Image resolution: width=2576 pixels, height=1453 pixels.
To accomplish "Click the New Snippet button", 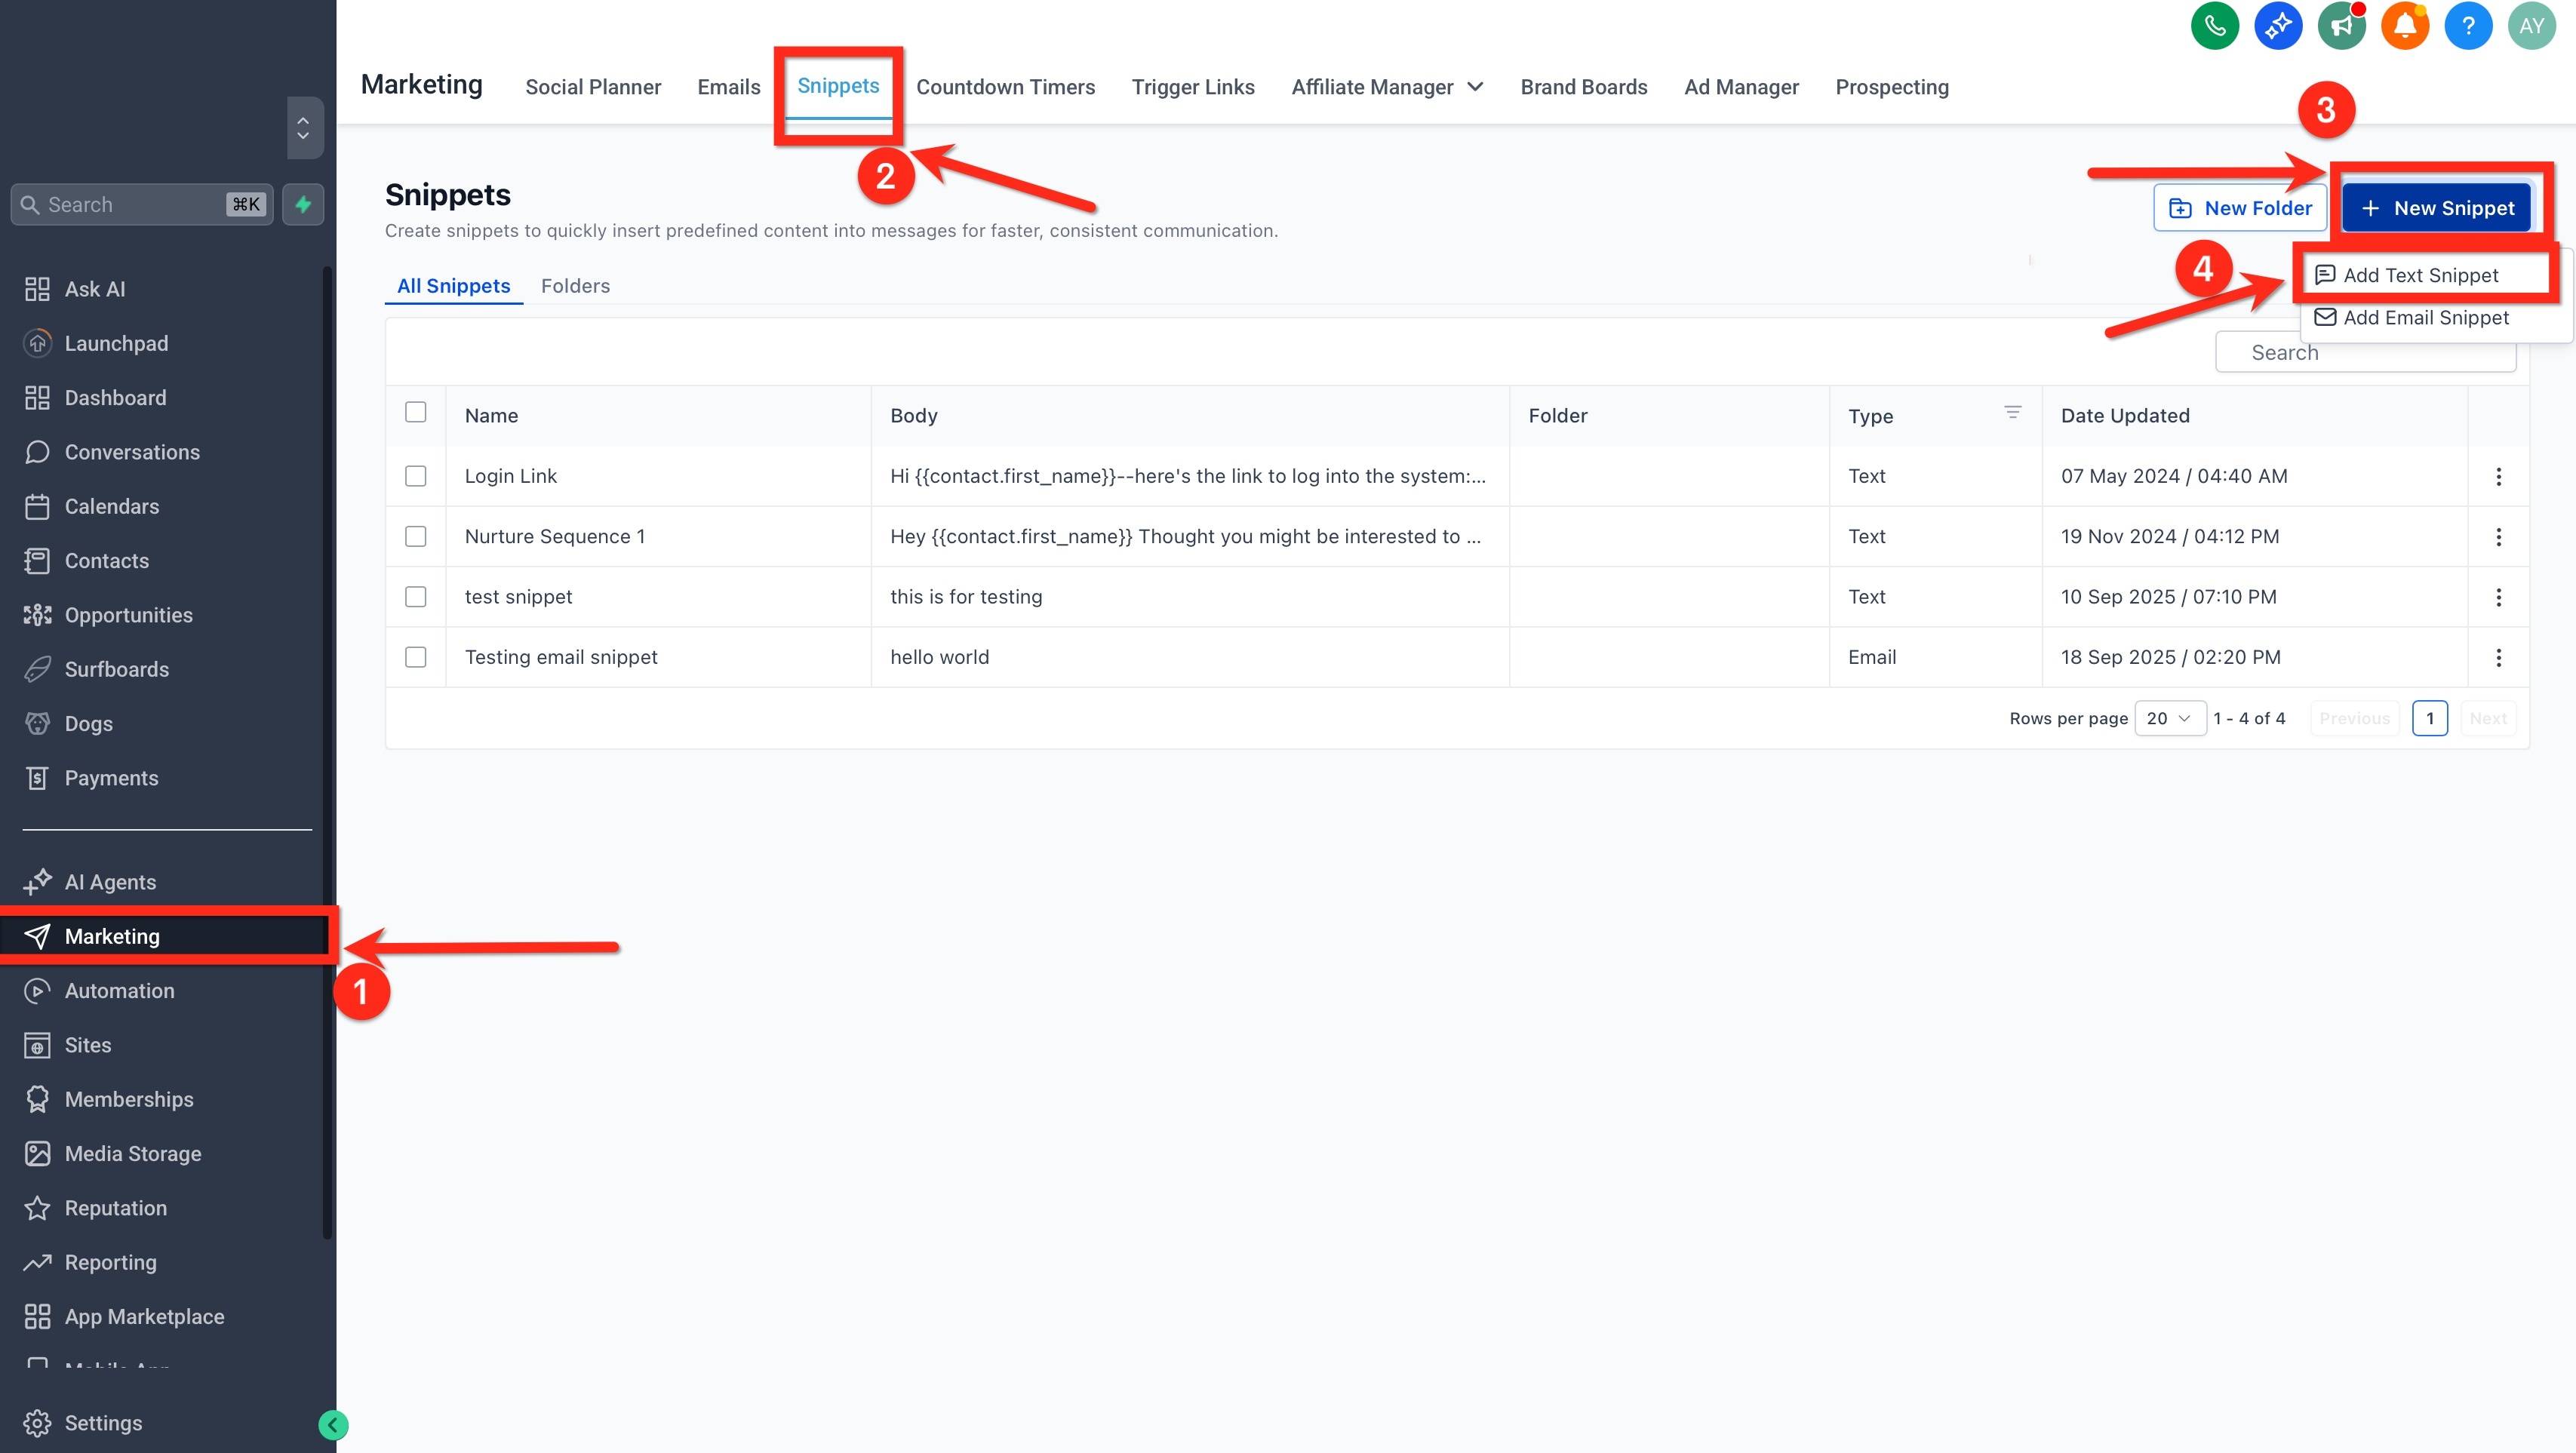I will 2437,208.
